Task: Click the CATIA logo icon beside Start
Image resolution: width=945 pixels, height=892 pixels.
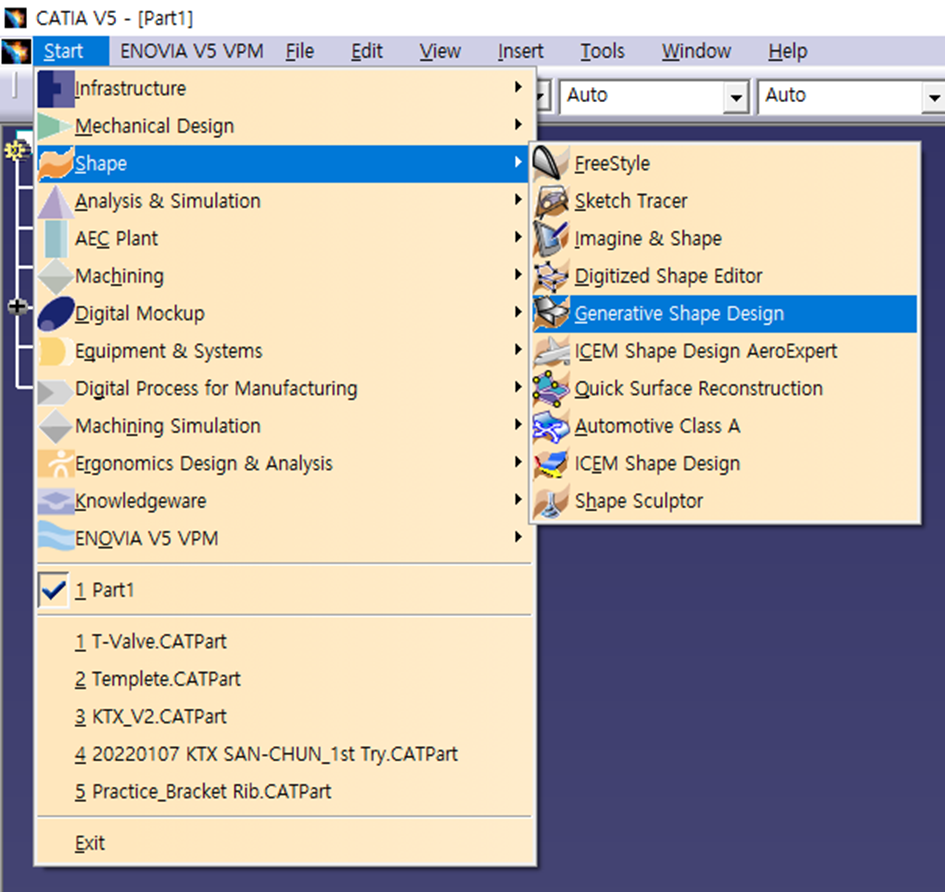Action: click(16, 51)
